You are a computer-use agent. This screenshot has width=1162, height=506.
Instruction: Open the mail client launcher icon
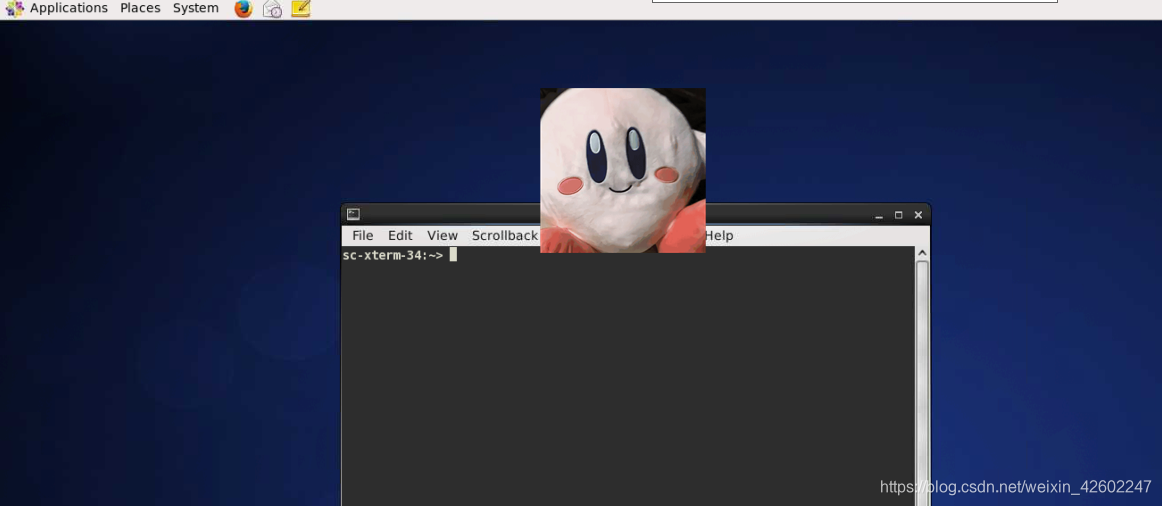[x=272, y=9]
